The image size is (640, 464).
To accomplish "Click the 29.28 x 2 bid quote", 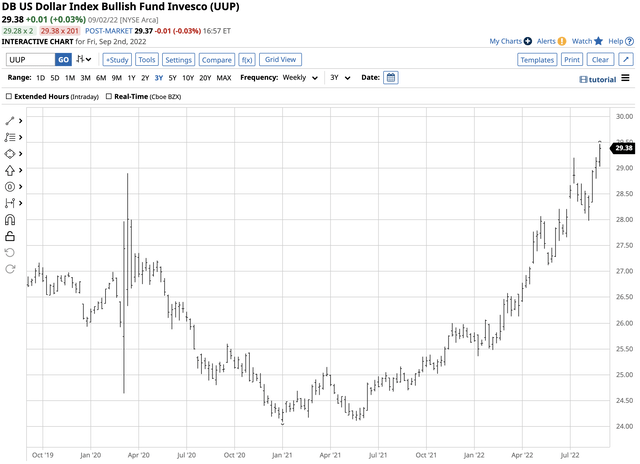I will coord(18,31).
